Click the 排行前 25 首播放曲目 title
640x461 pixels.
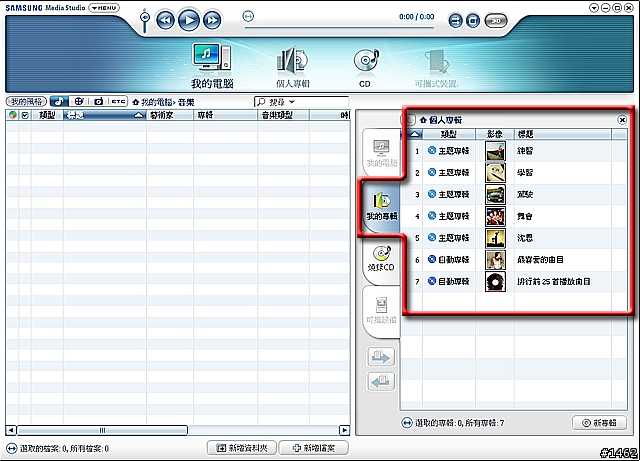(x=553, y=281)
